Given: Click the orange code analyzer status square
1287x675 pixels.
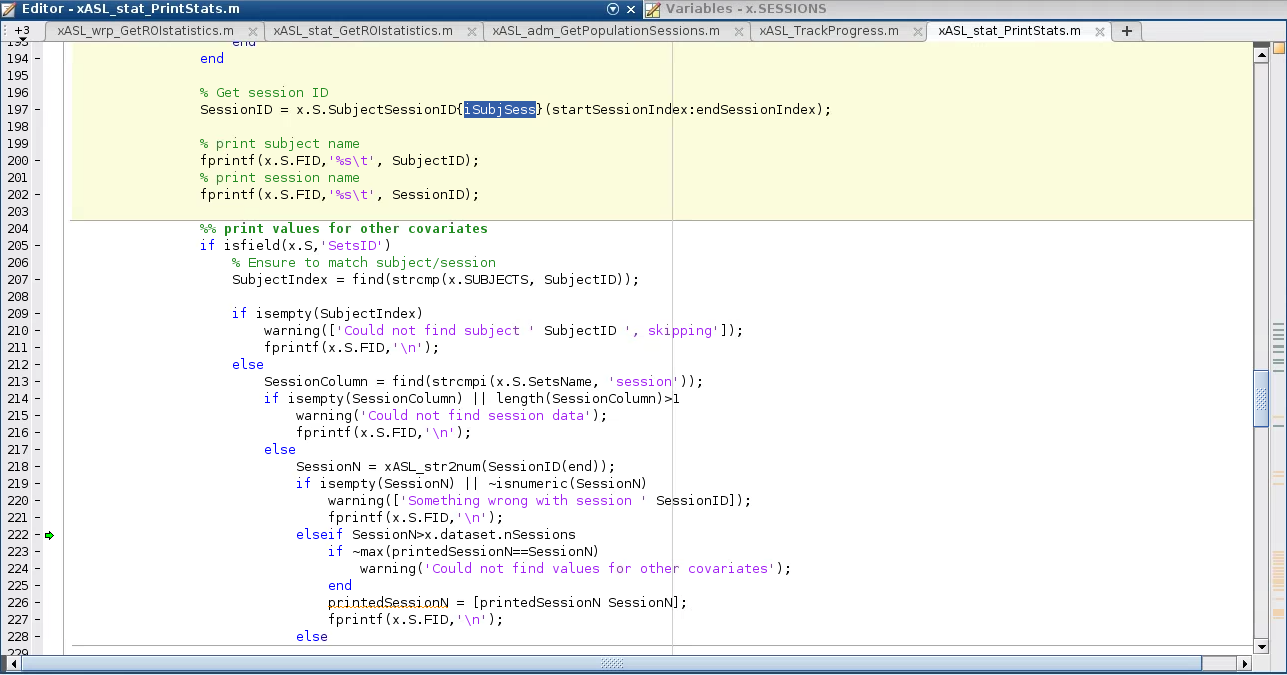Looking at the screenshot, I should click(1278, 49).
